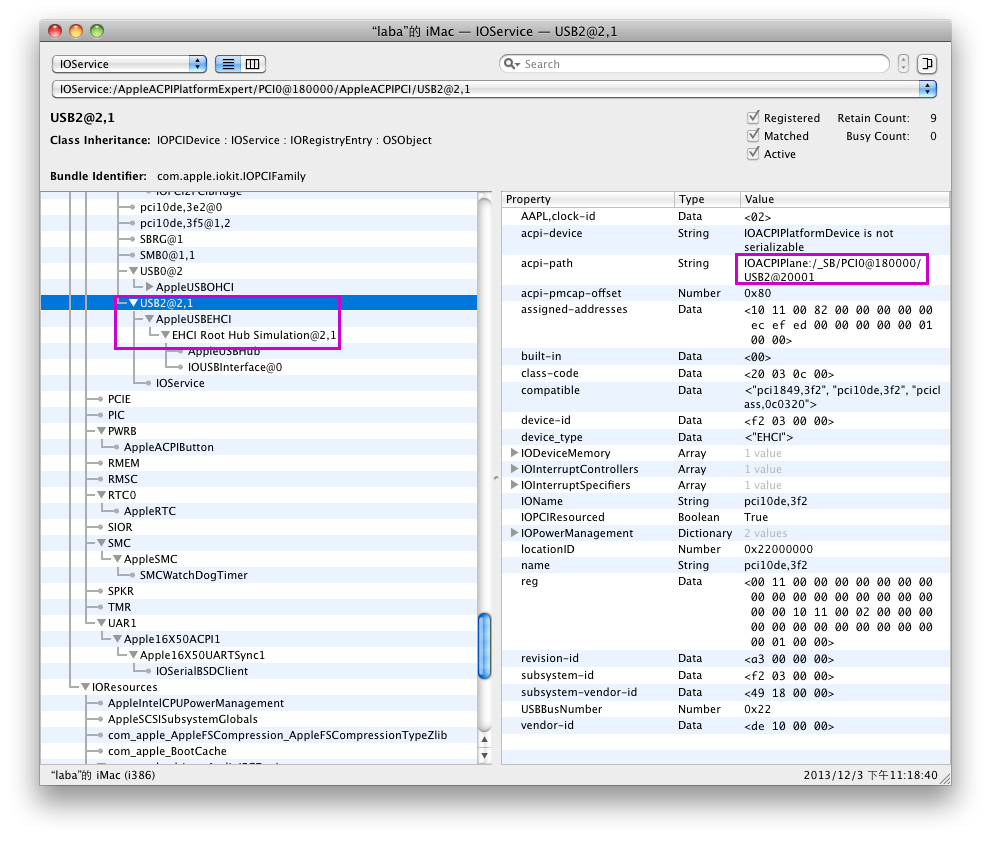991x845 pixels.
Task: Collapse the AppleUSBEHCI node
Action: pyautogui.click(x=149, y=319)
